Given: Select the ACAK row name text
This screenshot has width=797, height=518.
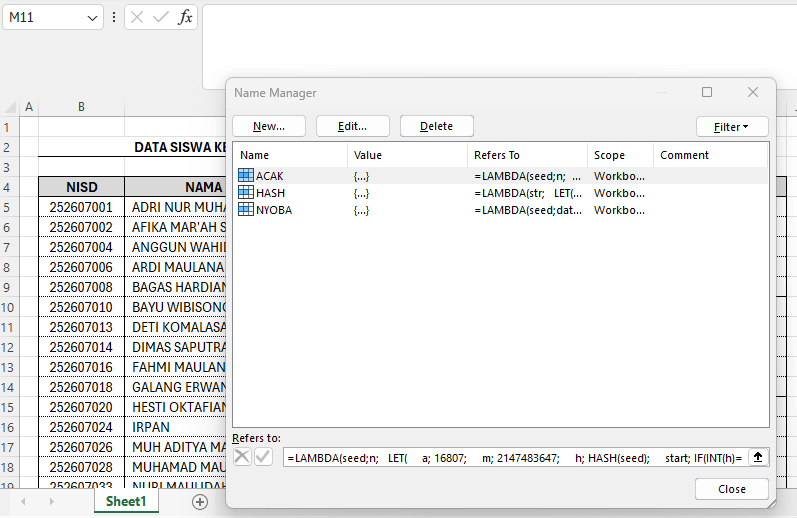Looking at the screenshot, I should (x=269, y=176).
